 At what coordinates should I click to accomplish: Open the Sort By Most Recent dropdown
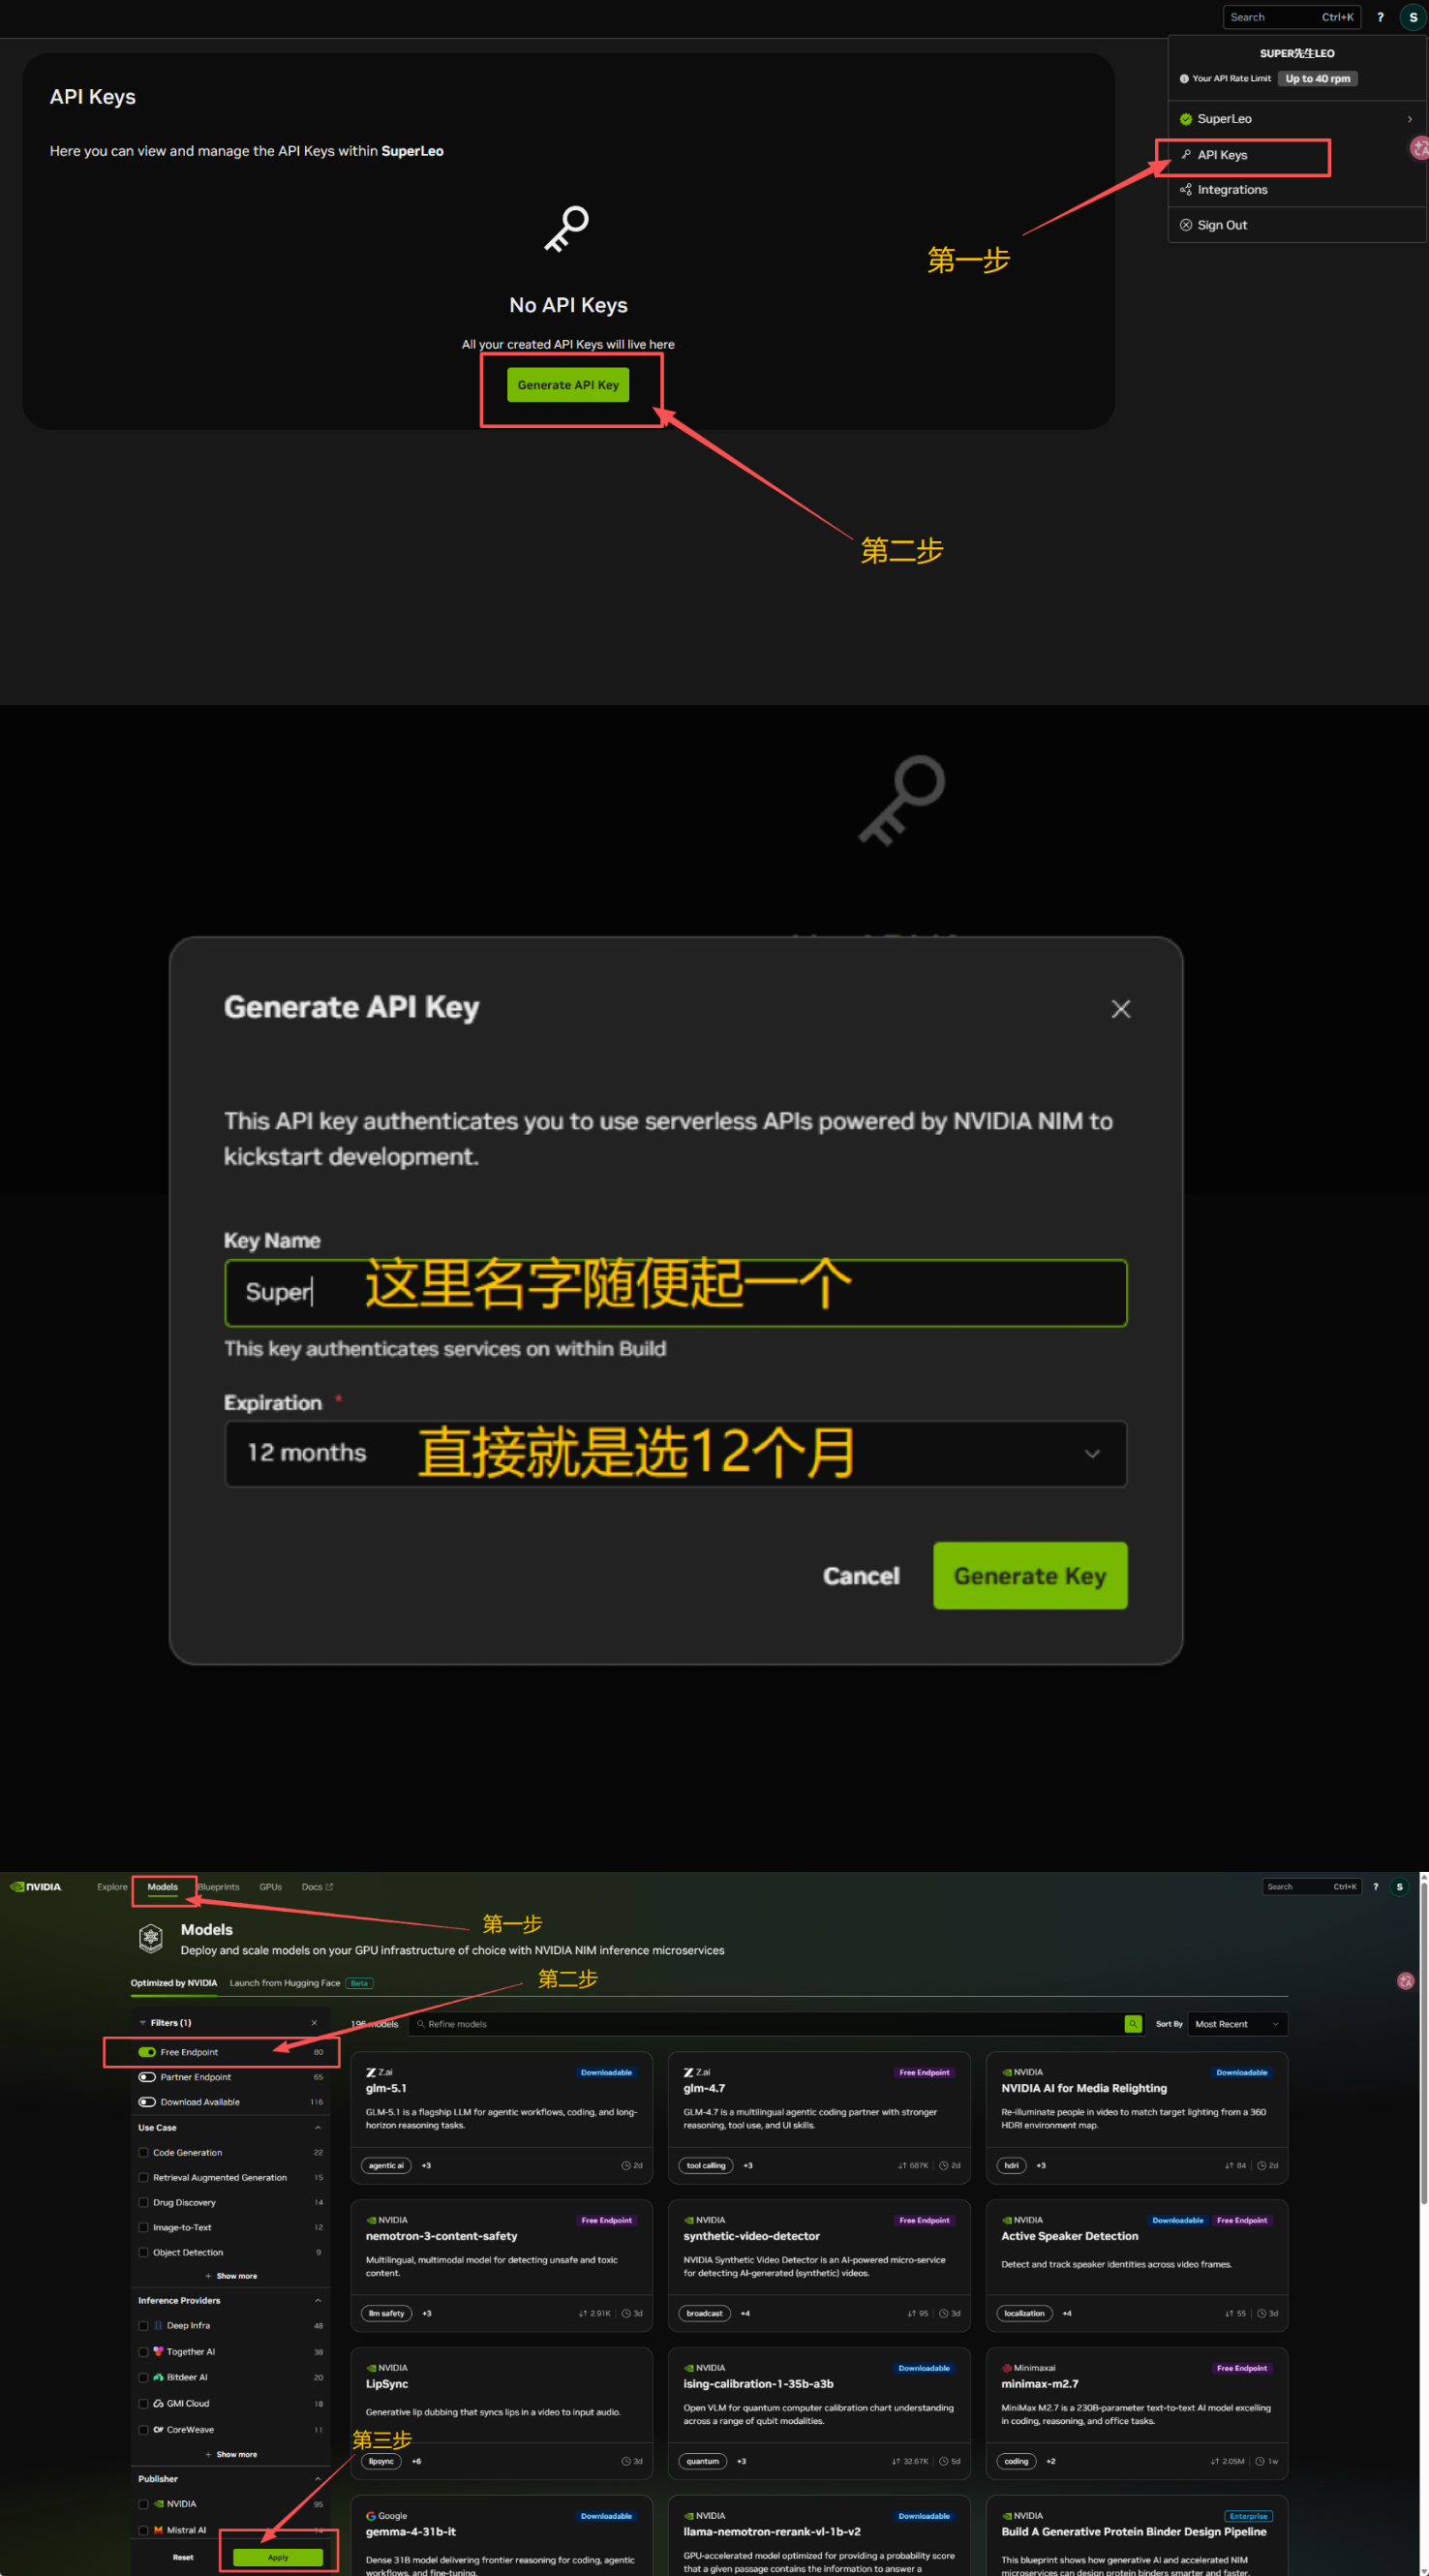tap(1236, 2023)
